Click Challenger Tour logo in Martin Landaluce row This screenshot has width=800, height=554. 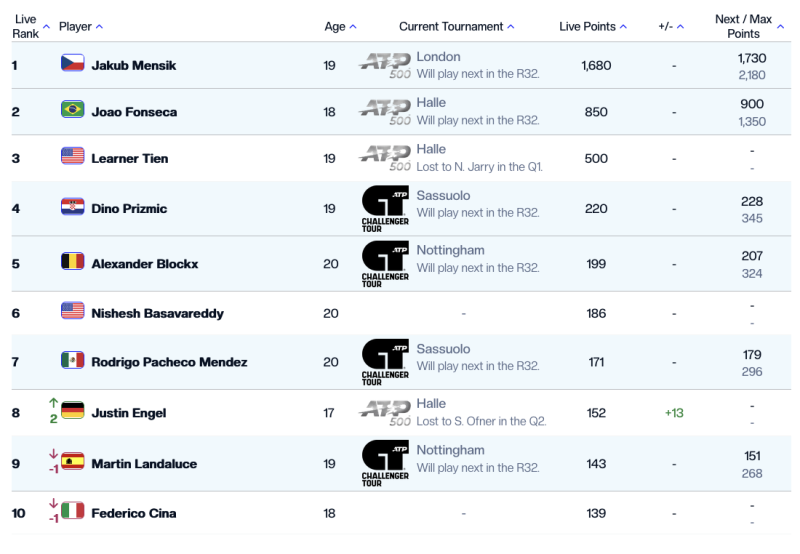pos(385,463)
